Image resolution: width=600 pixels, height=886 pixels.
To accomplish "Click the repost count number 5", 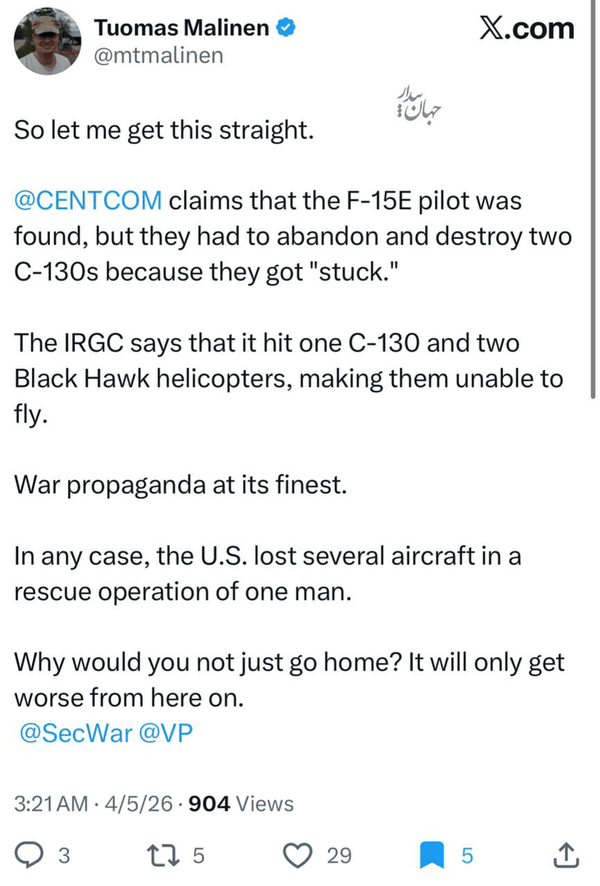I will (198, 856).
